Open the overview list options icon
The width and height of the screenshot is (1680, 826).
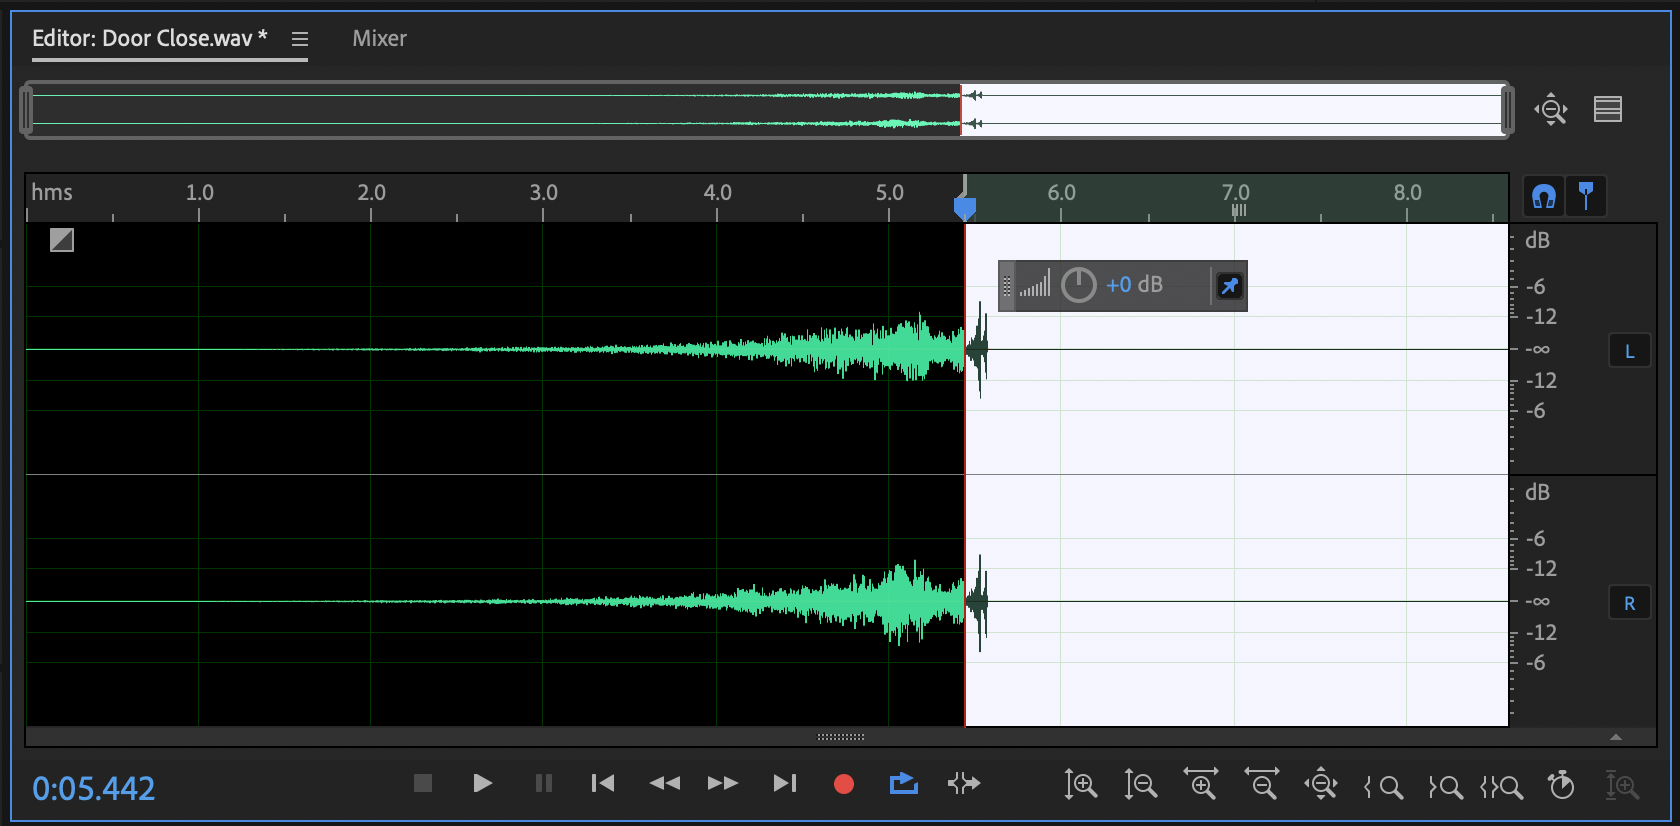point(1608,108)
